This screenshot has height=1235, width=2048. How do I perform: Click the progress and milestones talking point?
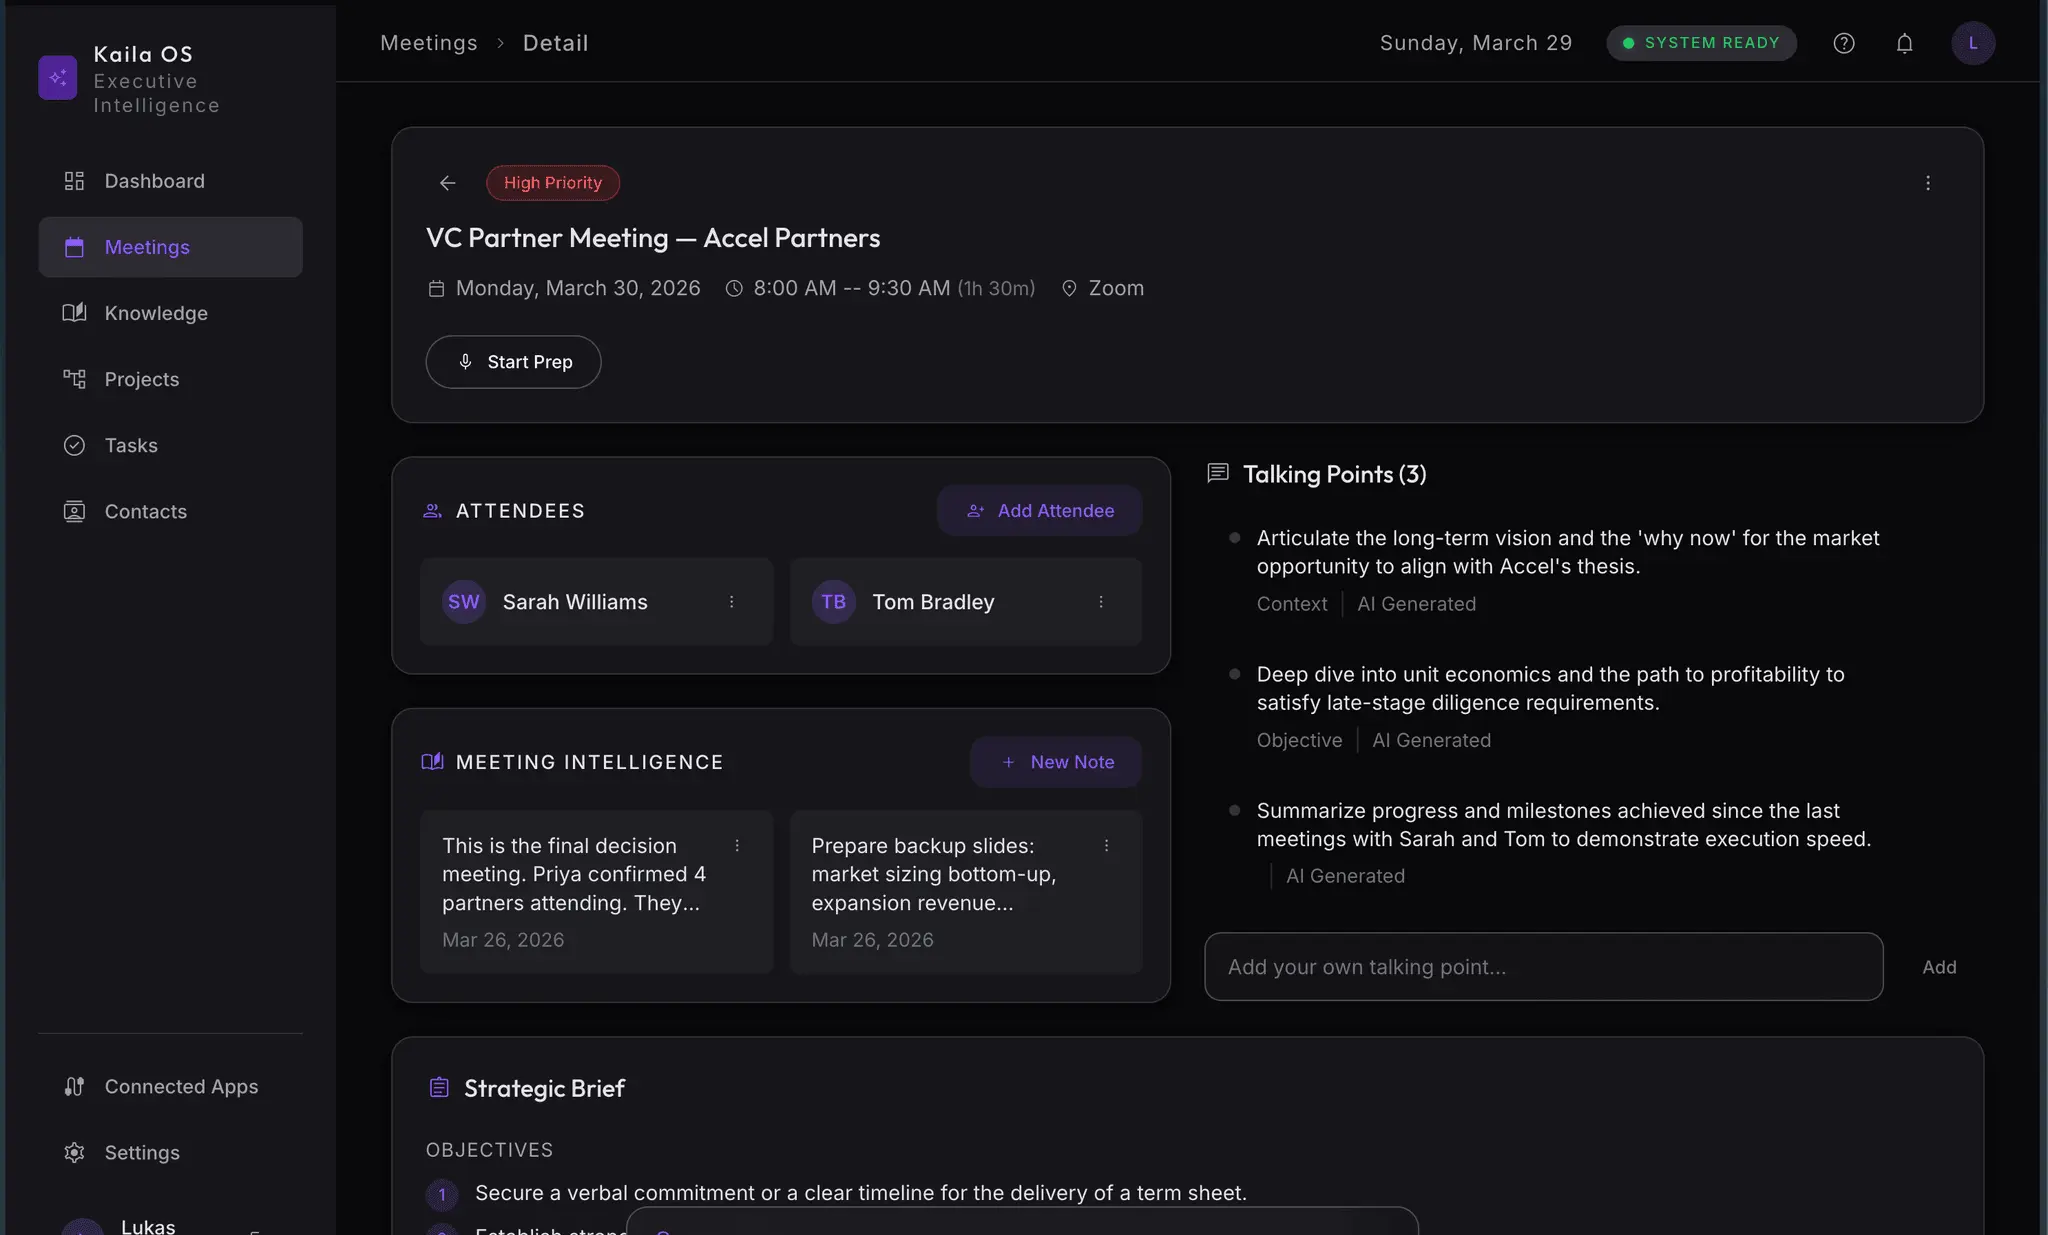tap(1563, 825)
